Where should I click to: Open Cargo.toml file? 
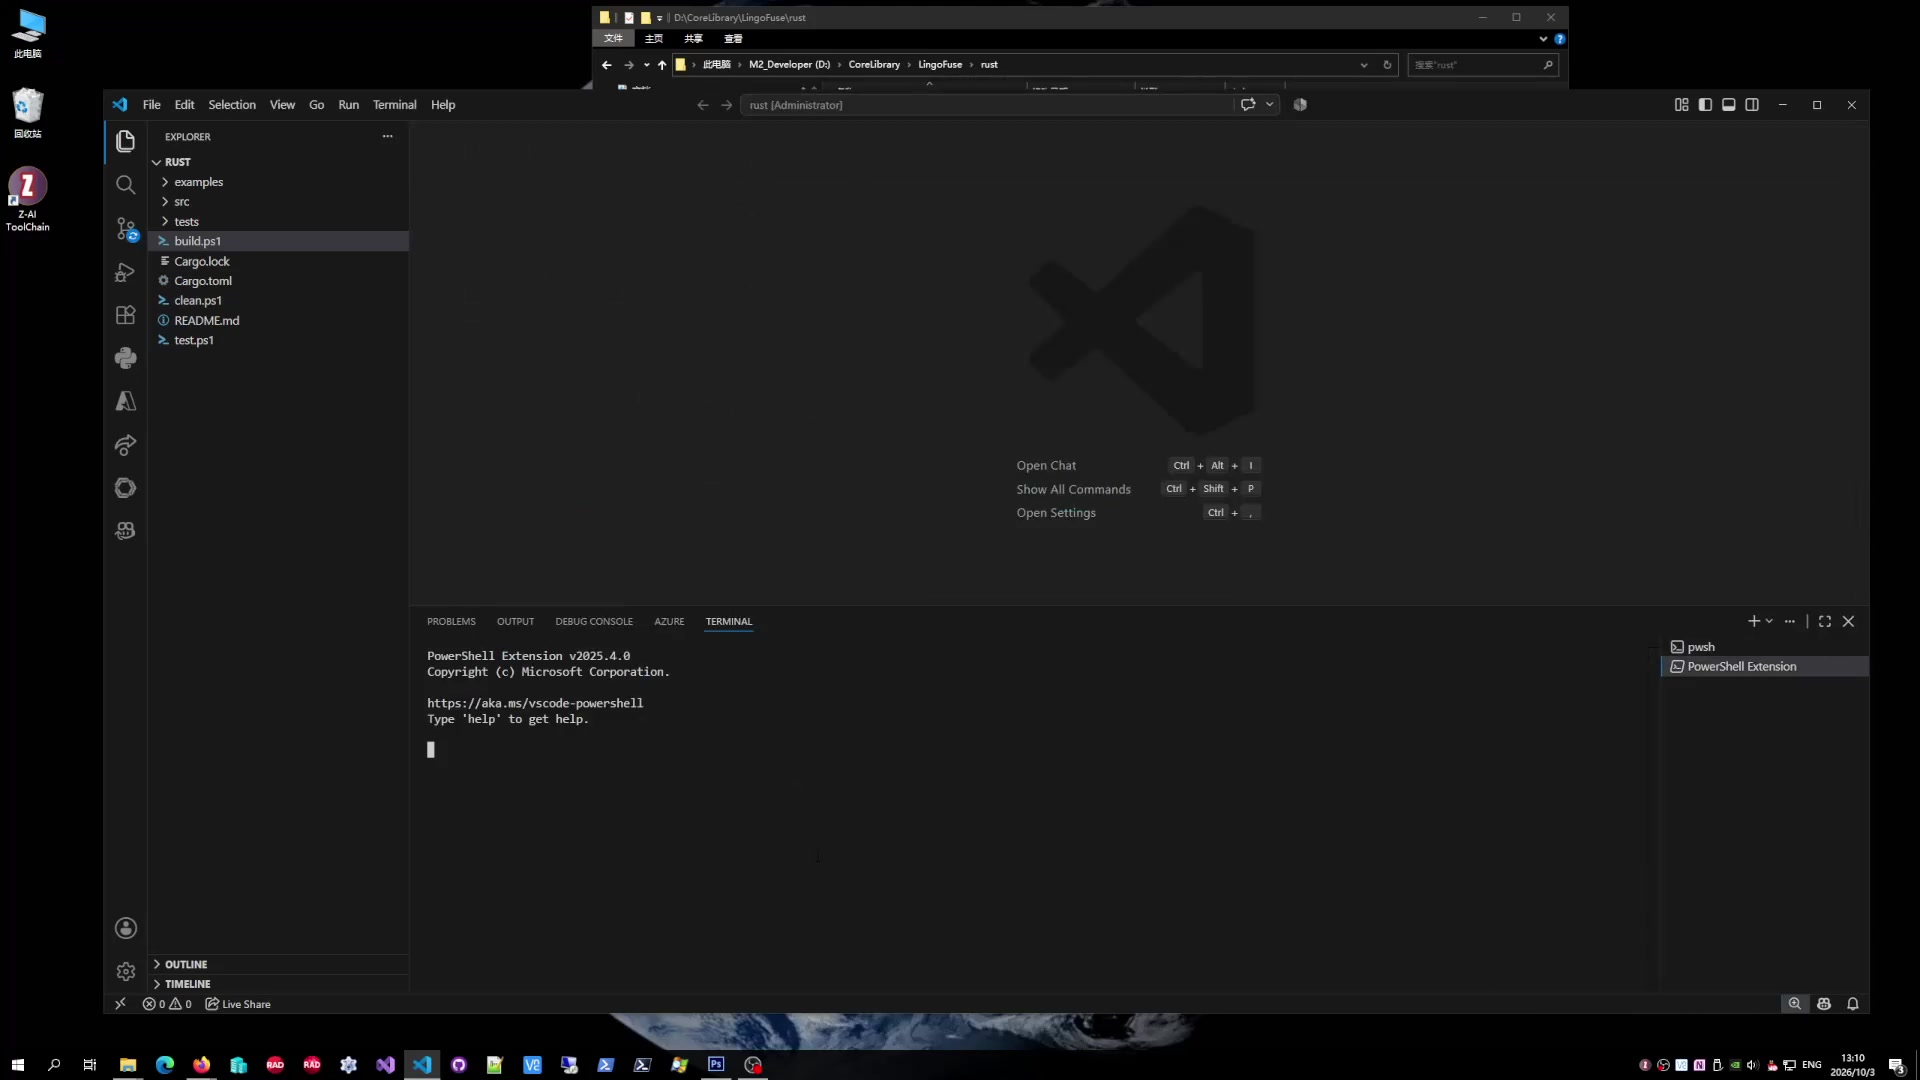tap(278, 281)
